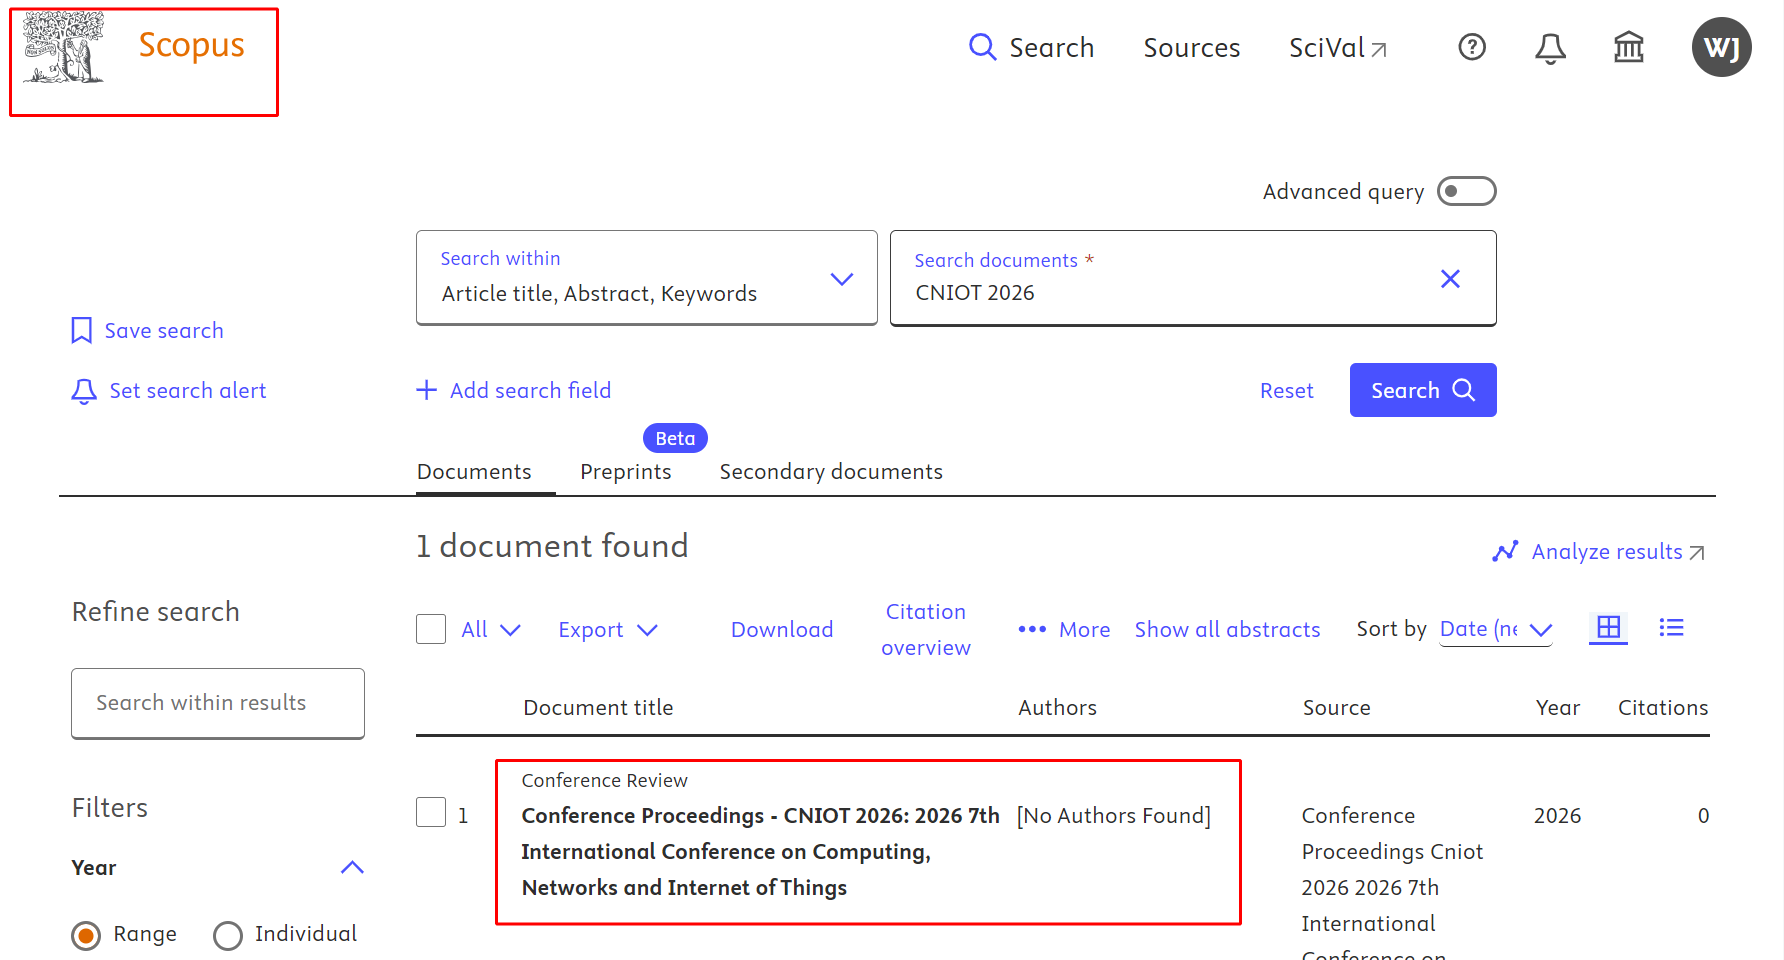Switch to list view icon
Viewport: 1784px width, 960px height.
(x=1671, y=628)
